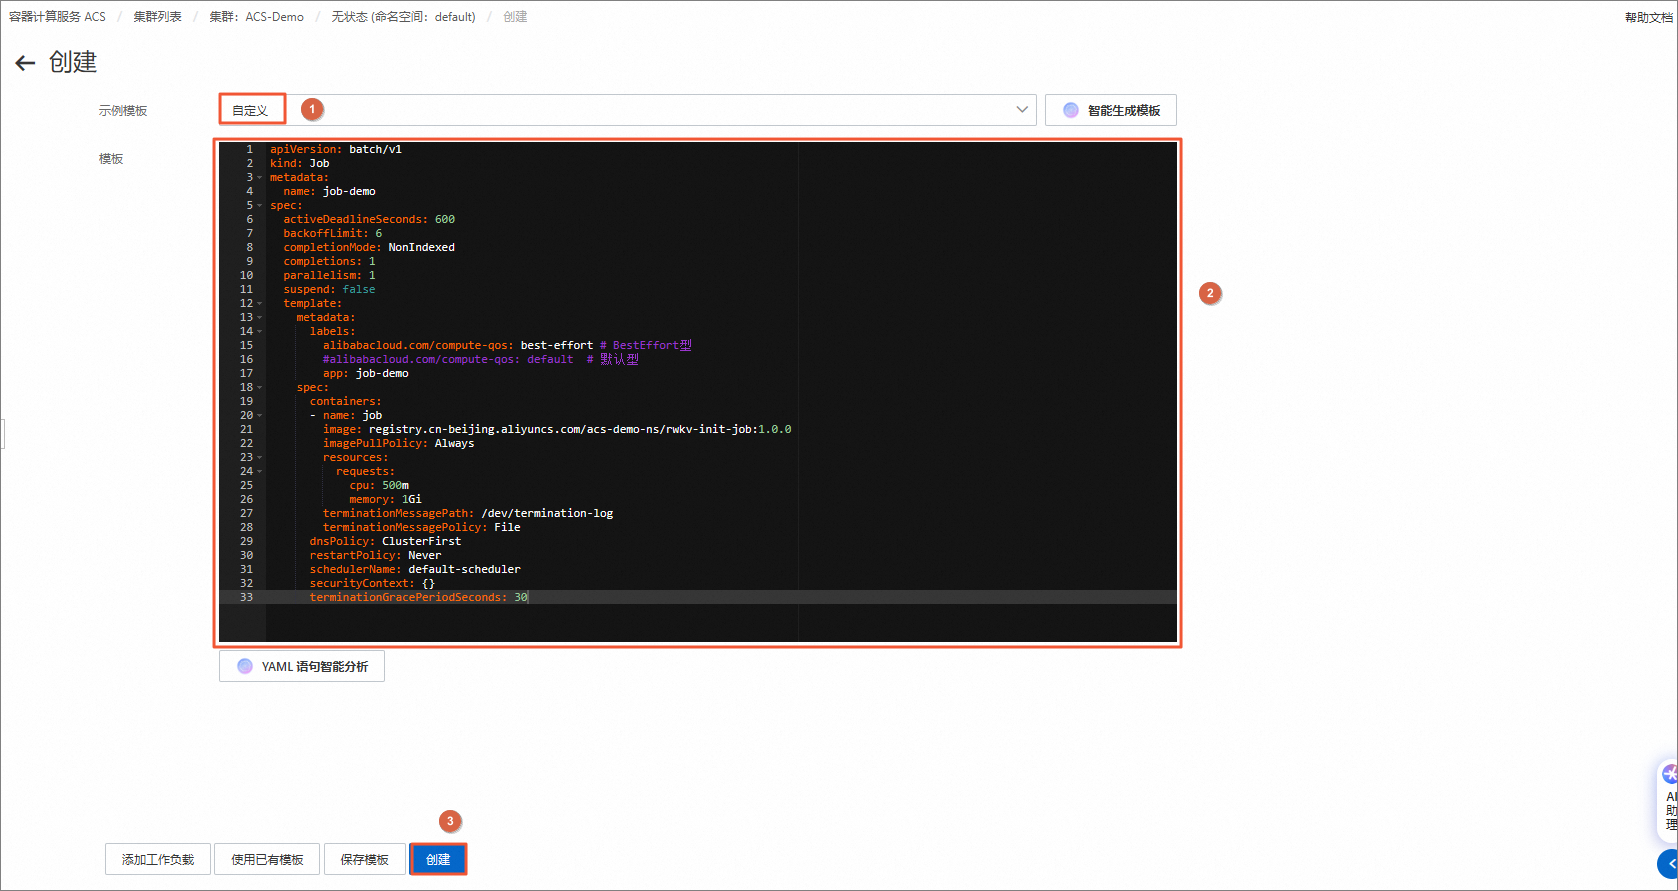Viewport: 1678px width, 891px height.
Task: Click the compute-qos: best-effort label line
Action: click(507, 346)
